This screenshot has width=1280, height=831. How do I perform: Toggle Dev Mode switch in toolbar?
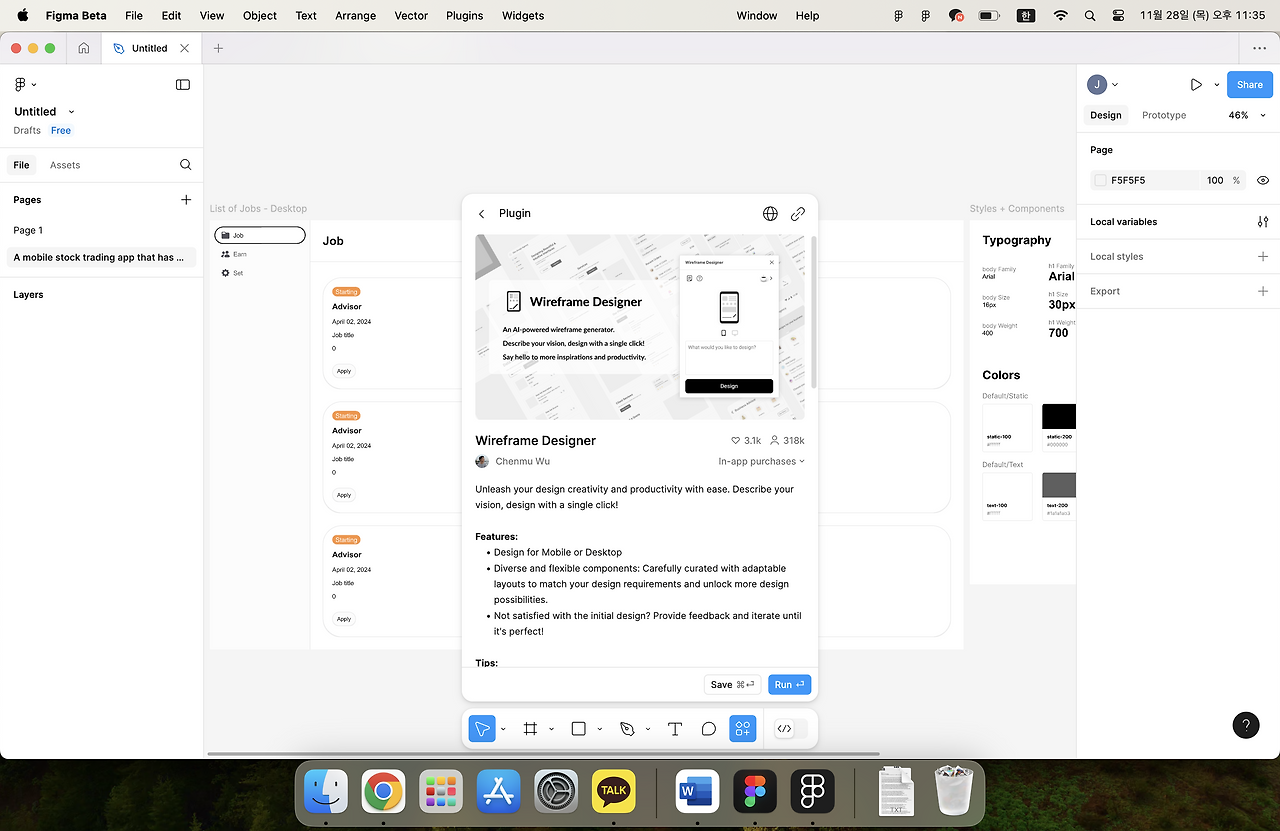coord(791,729)
